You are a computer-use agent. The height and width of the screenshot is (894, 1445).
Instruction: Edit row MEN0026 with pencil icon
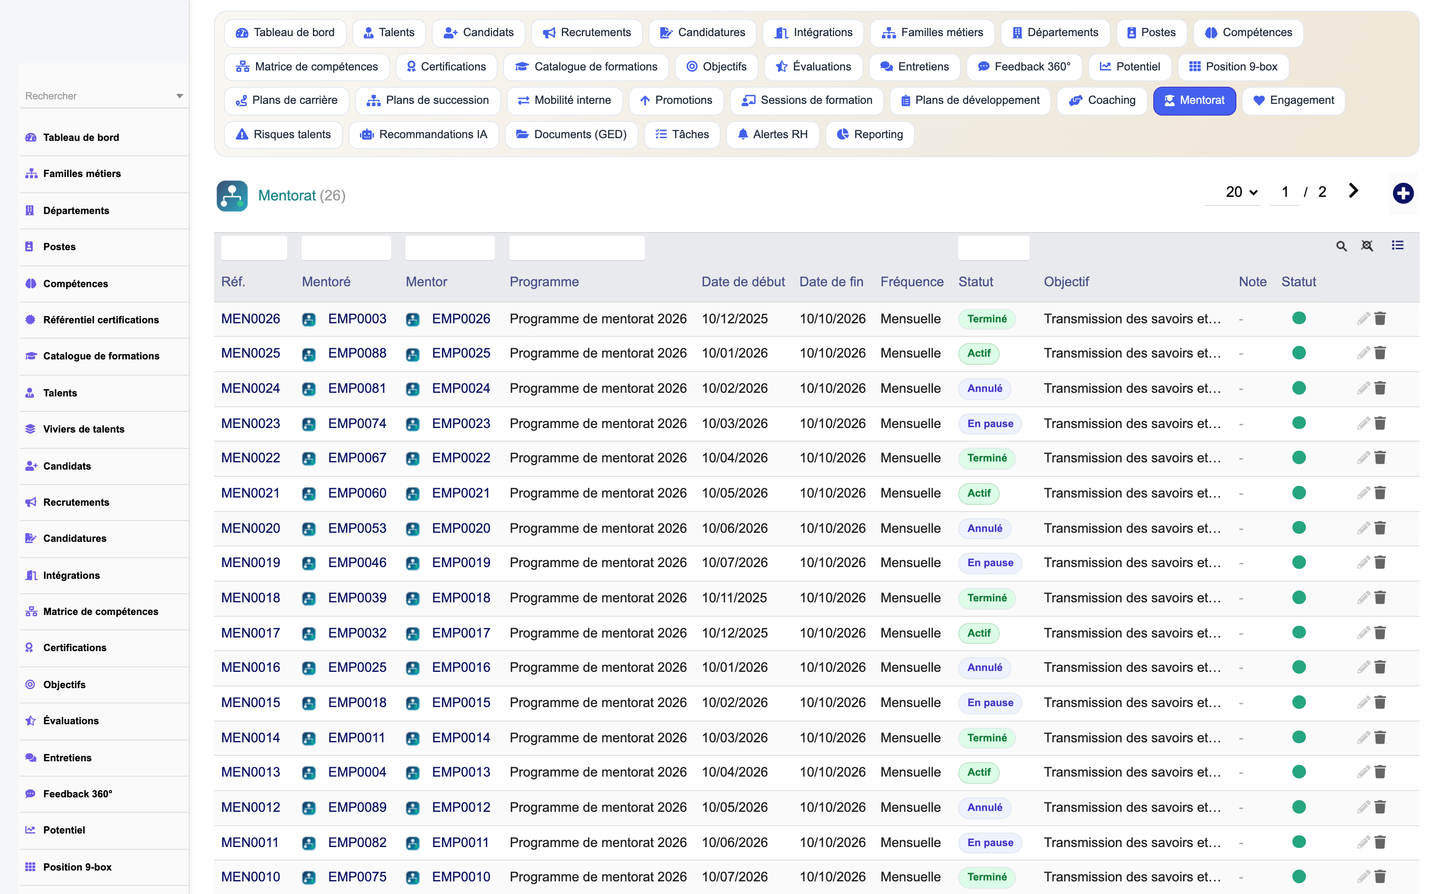click(x=1363, y=318)
